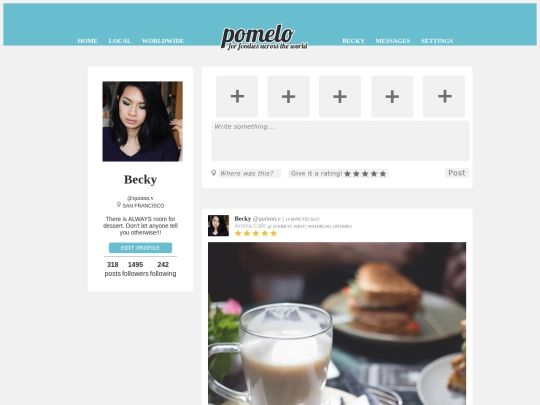Click the Edit Profile button
This screenshot has width=540, height=405.
pyautogui.click(x=141, y=248)
